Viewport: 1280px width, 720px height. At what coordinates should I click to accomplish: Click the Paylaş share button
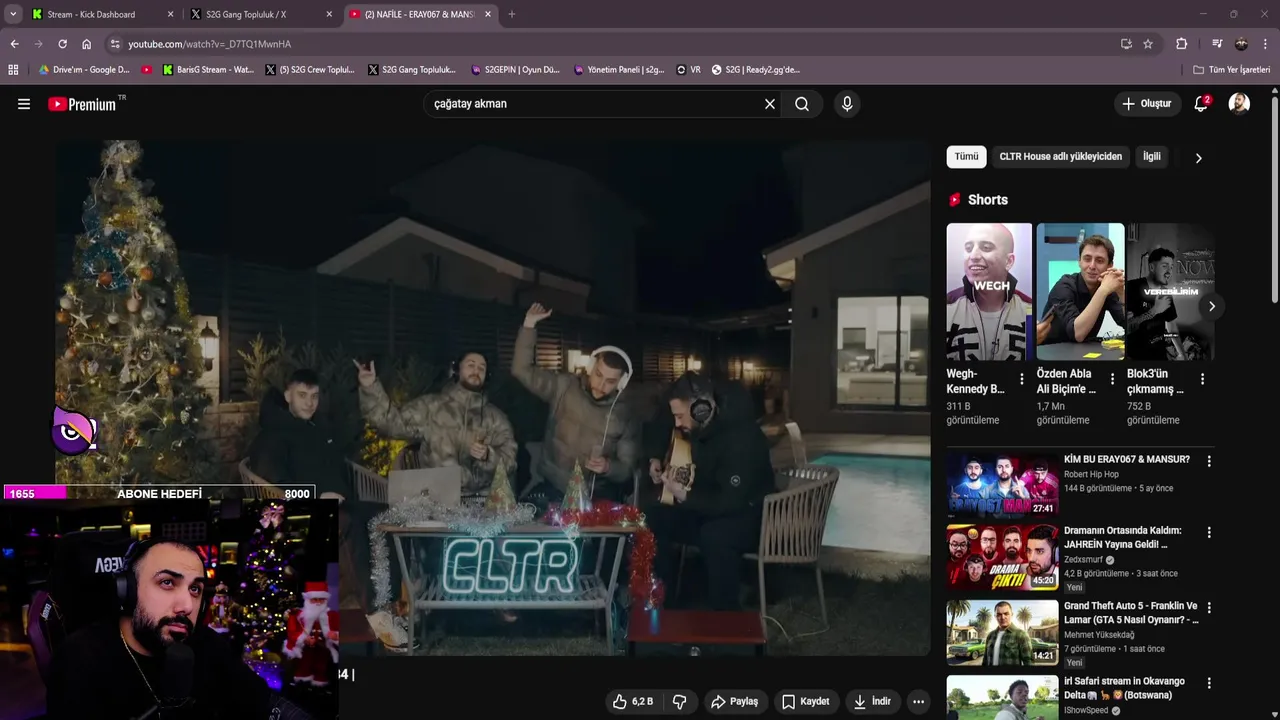pos(734,702)
